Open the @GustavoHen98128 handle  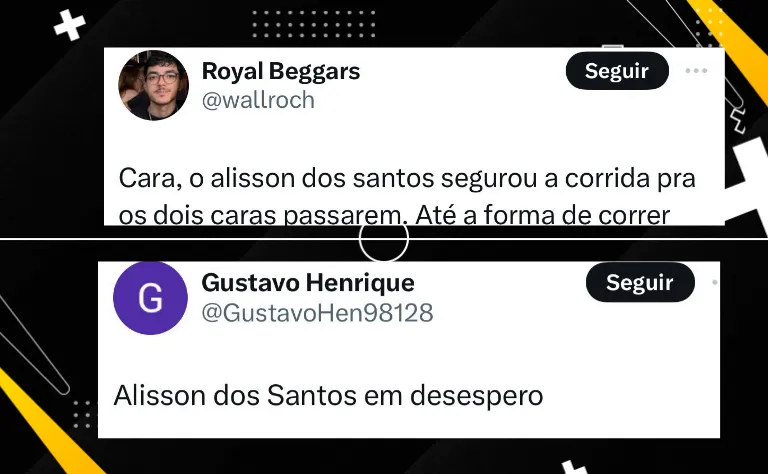[x=317, y=313]
